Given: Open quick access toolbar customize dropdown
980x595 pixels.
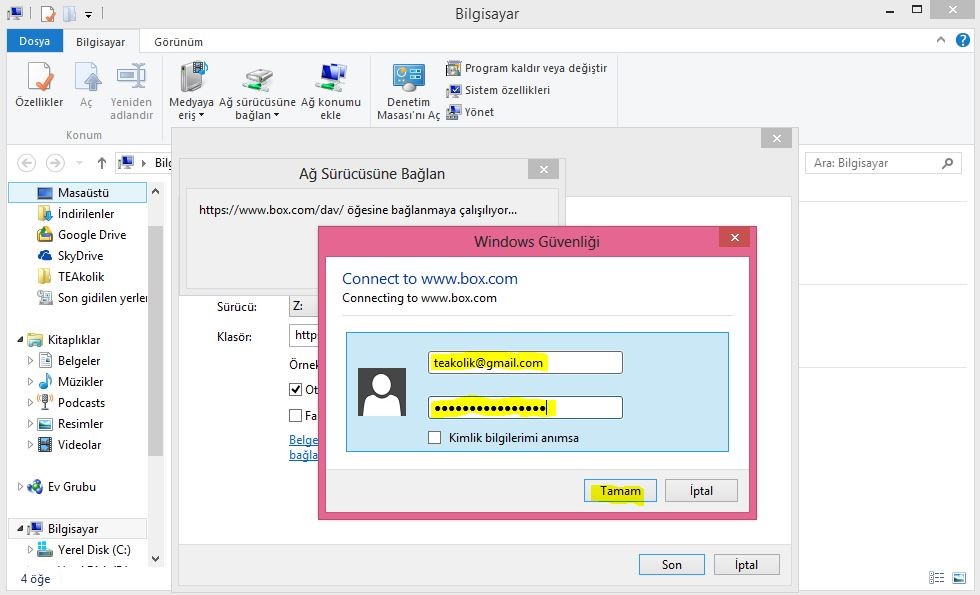Looking at the screenshot, I should click(x=89, y=14).
